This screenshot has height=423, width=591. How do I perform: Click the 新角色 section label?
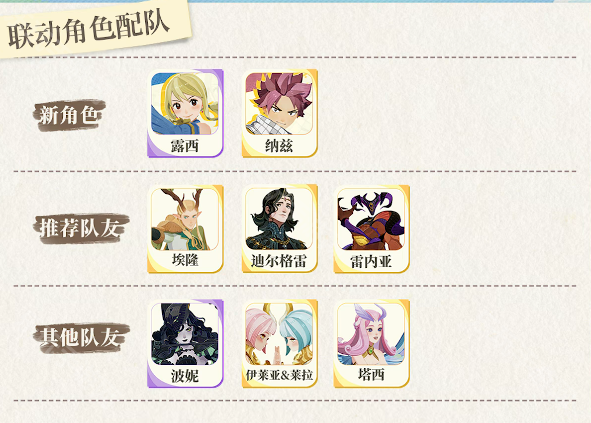click(69, 115)
